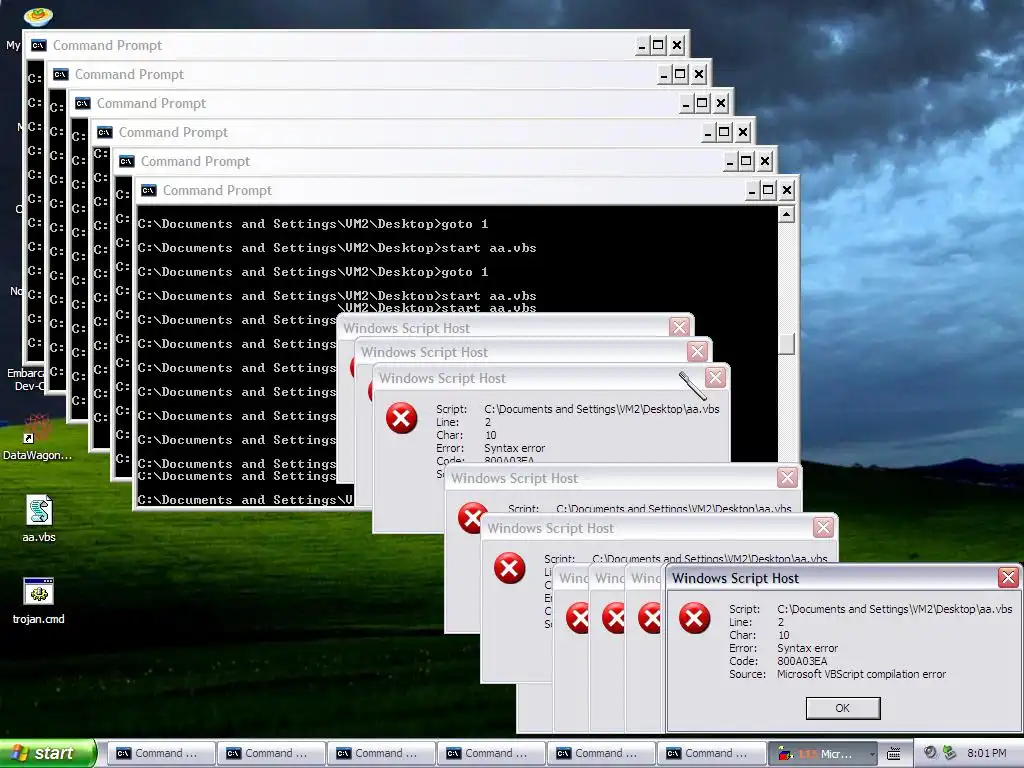1024x768 pixels.
Task: Minimize the frontmost Command Prompt window
Action: coord(752,190)
